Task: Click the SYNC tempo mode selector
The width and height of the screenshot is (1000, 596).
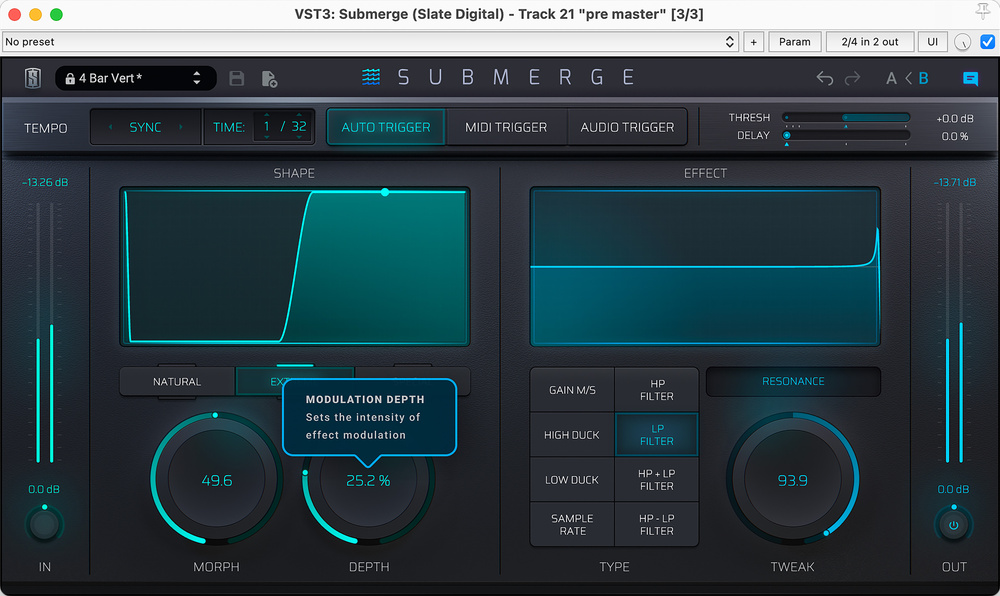Action: point(145,127)
